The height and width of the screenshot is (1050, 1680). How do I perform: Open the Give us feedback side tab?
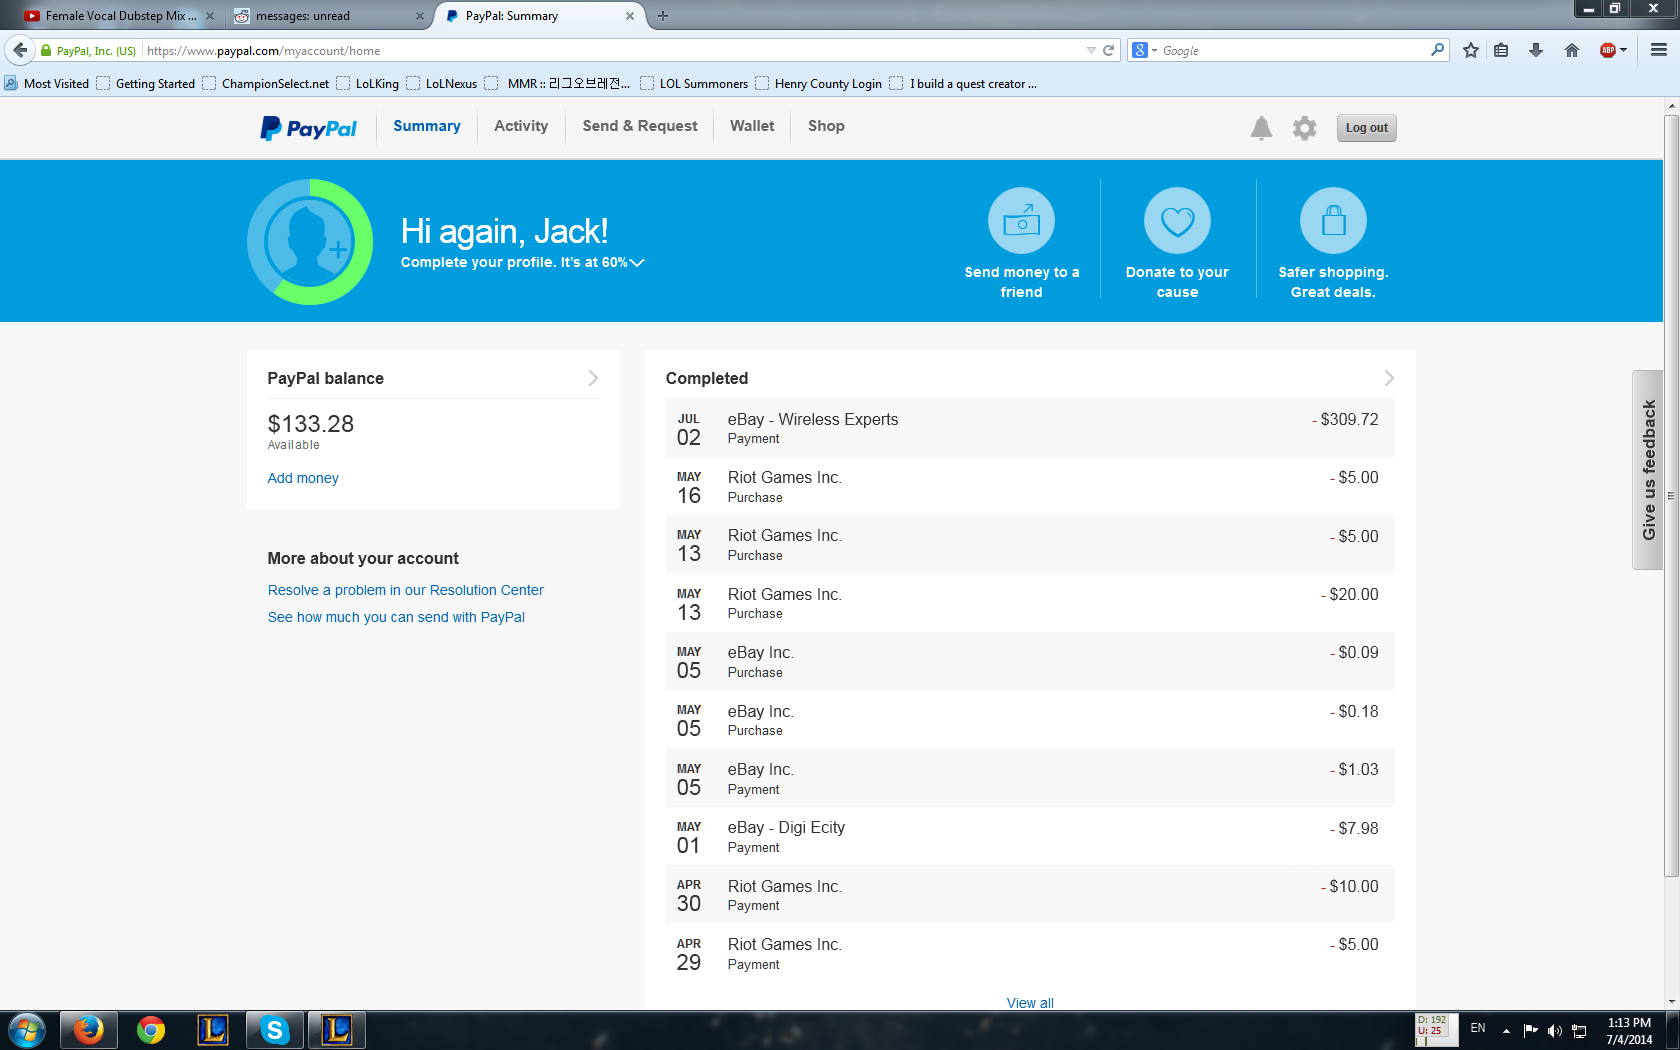(1648, 470)
